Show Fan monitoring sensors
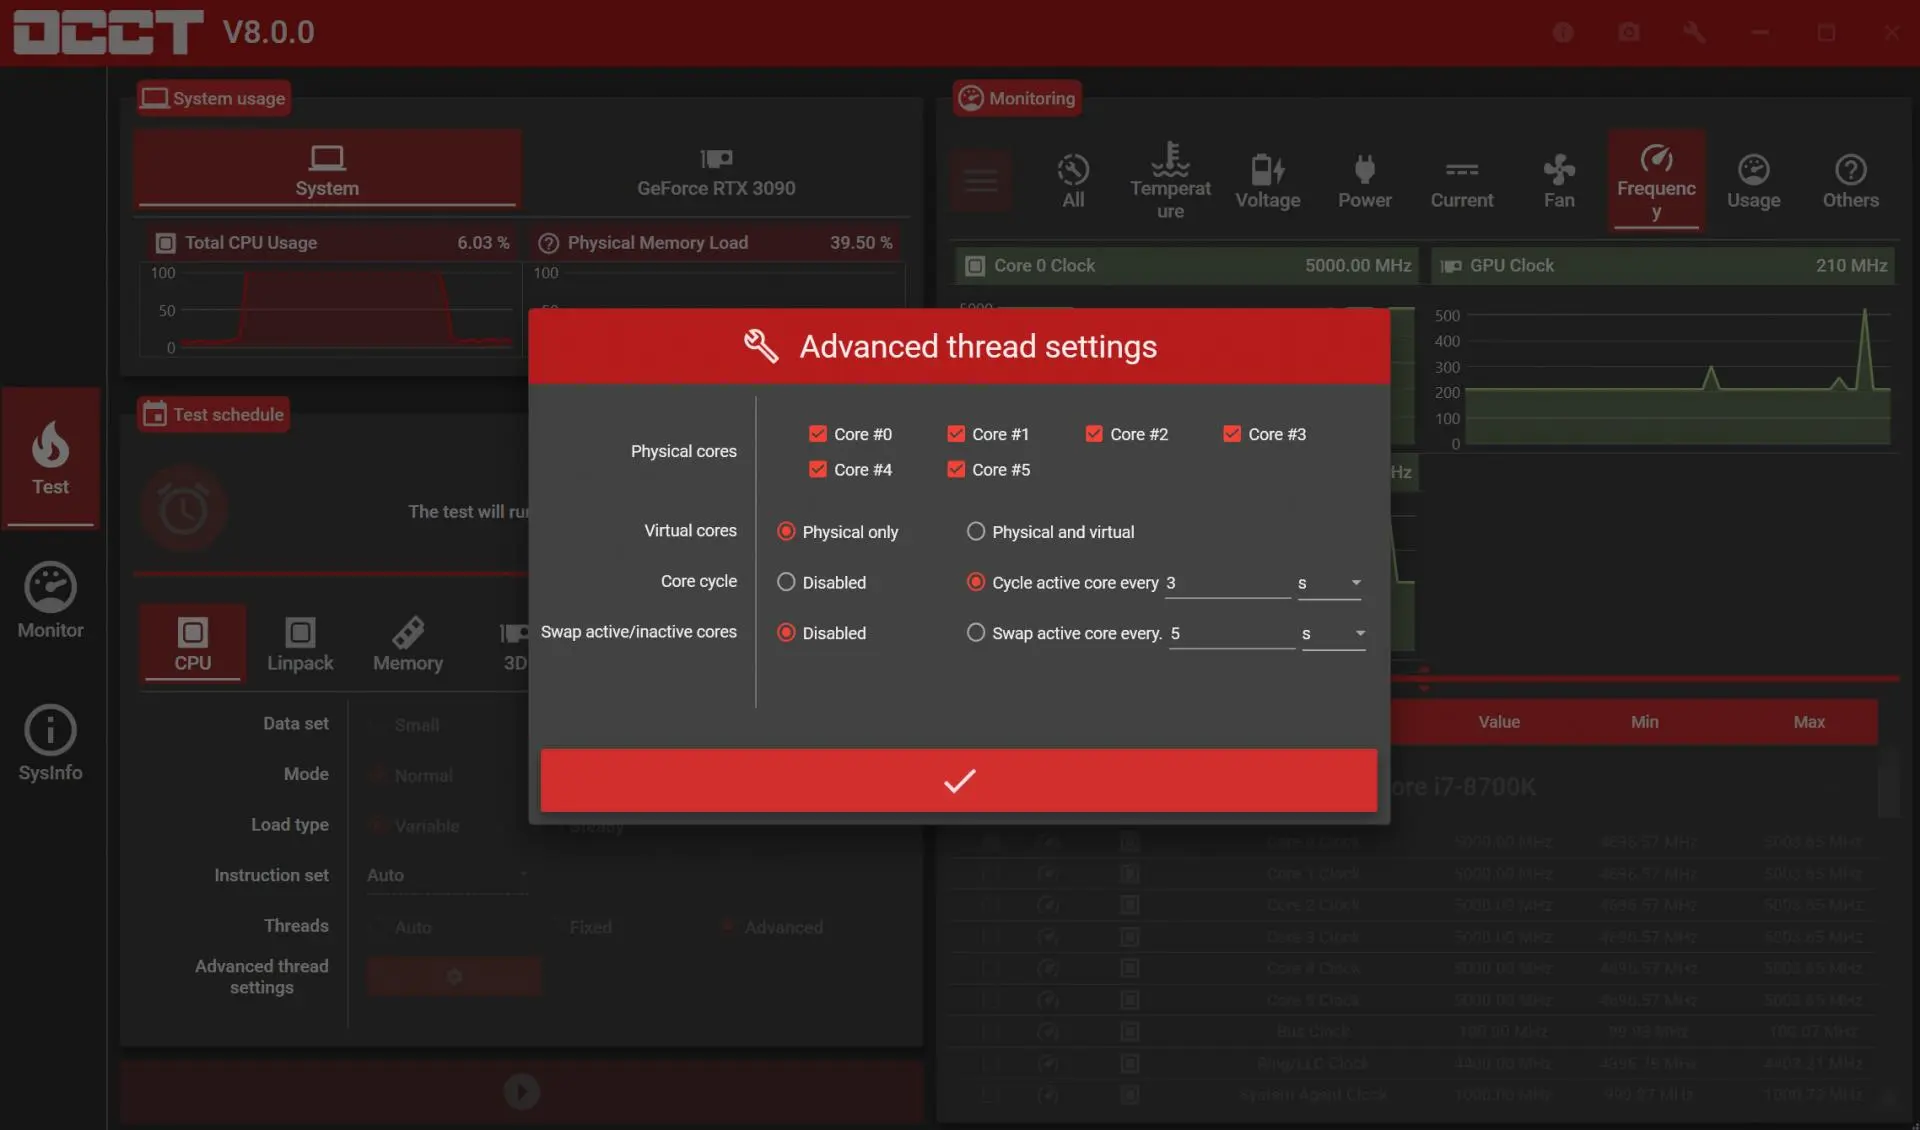Viewport: 1920px width, 1130px height. tap(1559, 181)
